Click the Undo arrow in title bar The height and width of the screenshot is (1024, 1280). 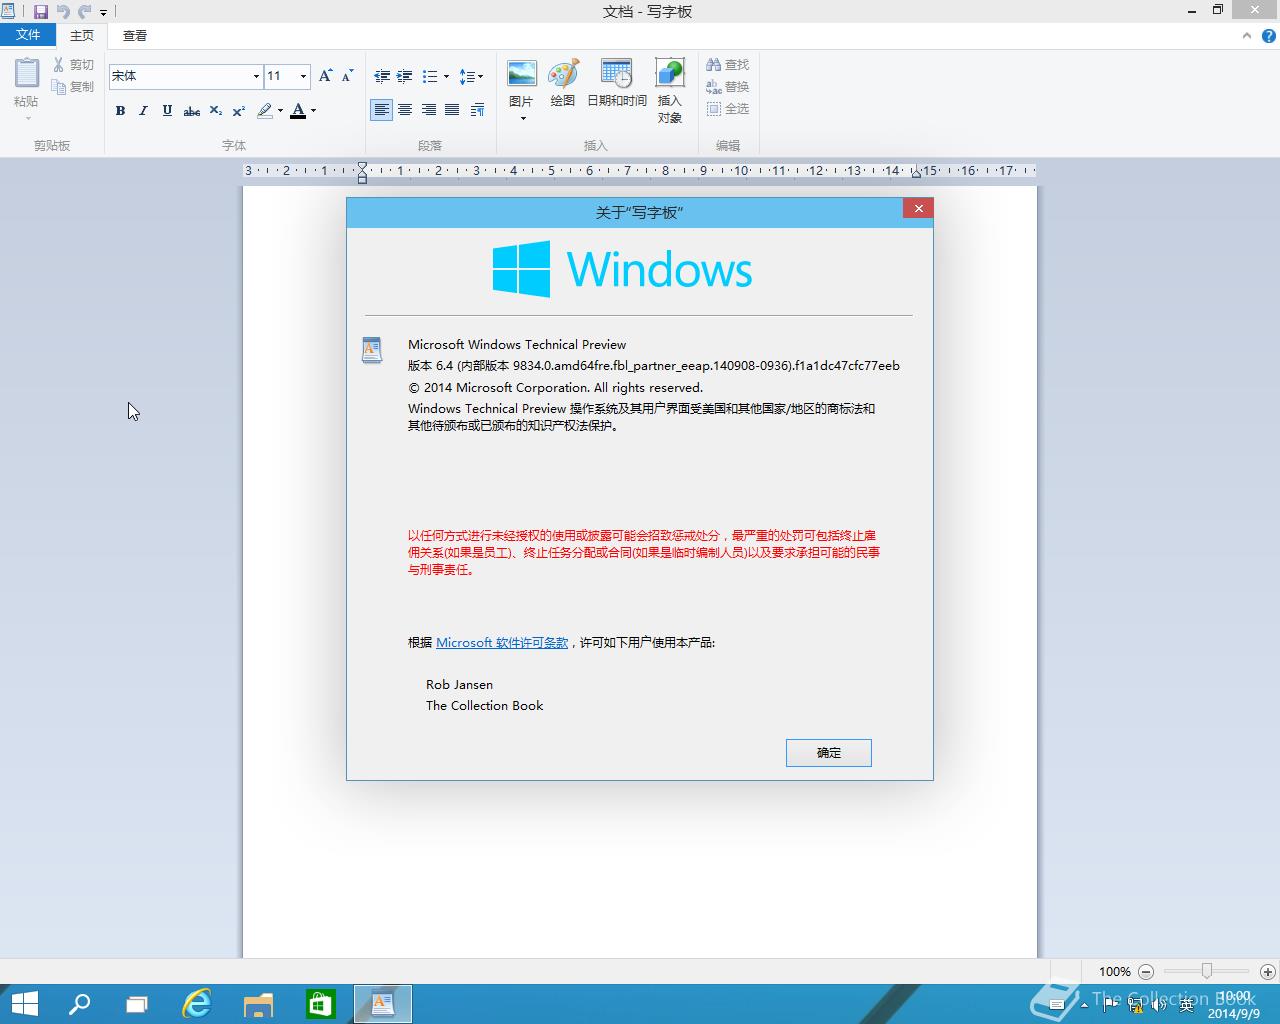click(x=63, y=12)
